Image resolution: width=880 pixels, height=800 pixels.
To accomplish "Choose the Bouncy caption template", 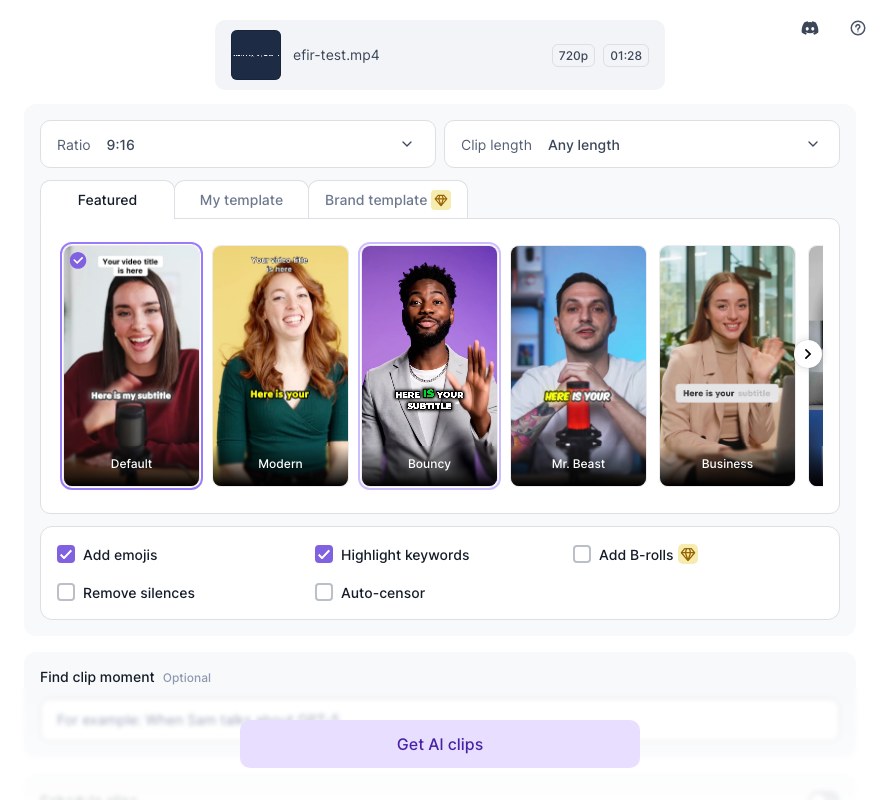I will 429,365.
